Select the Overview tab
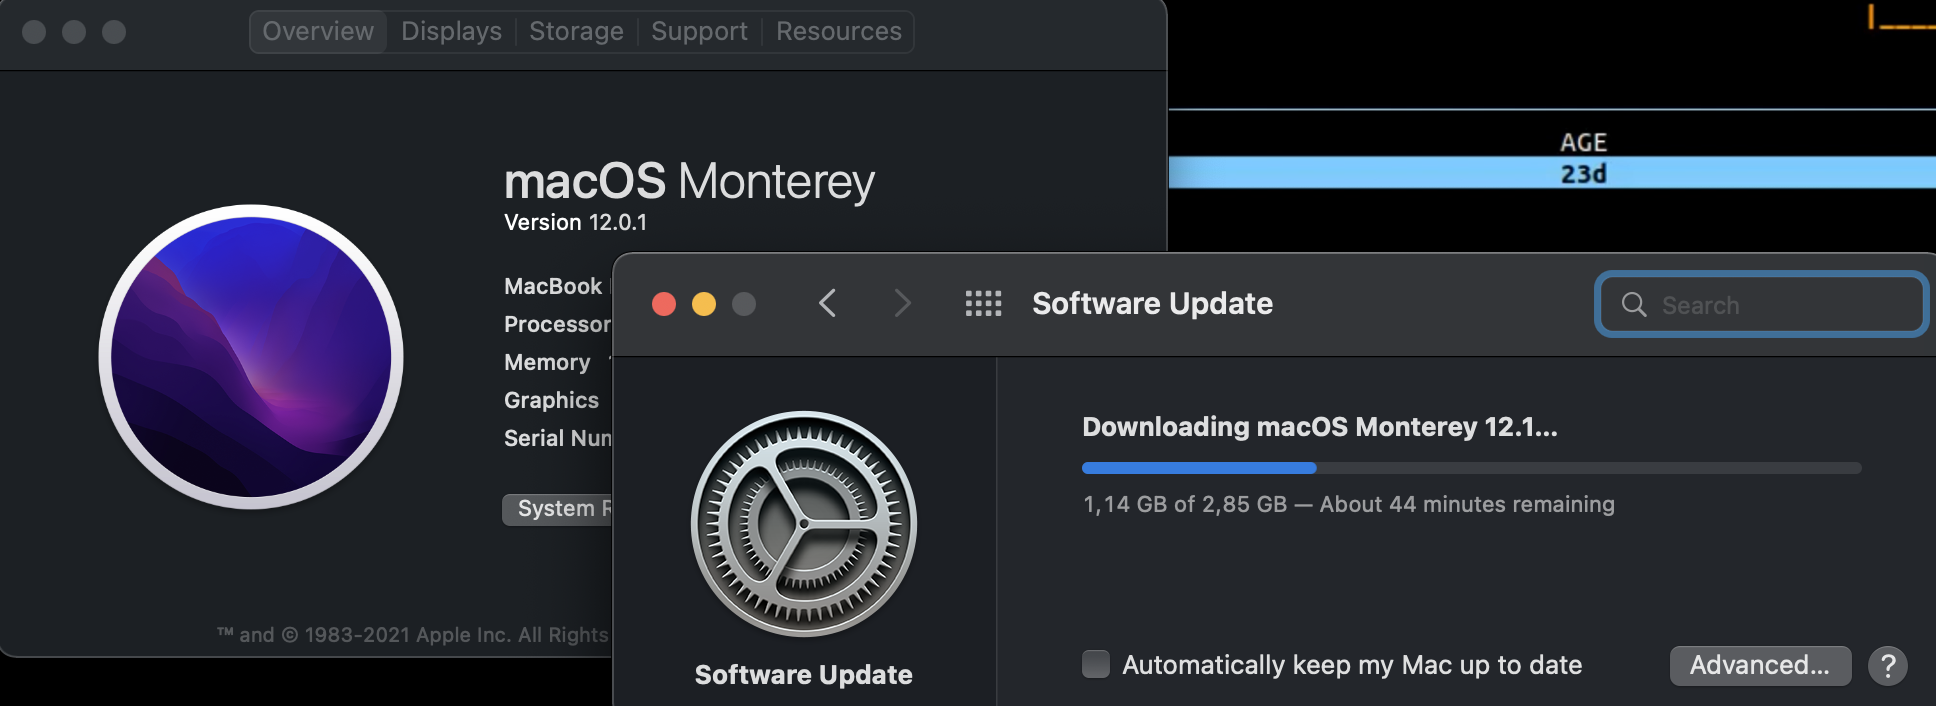Viewport: 1936px width, 706px height. [318, 32]
